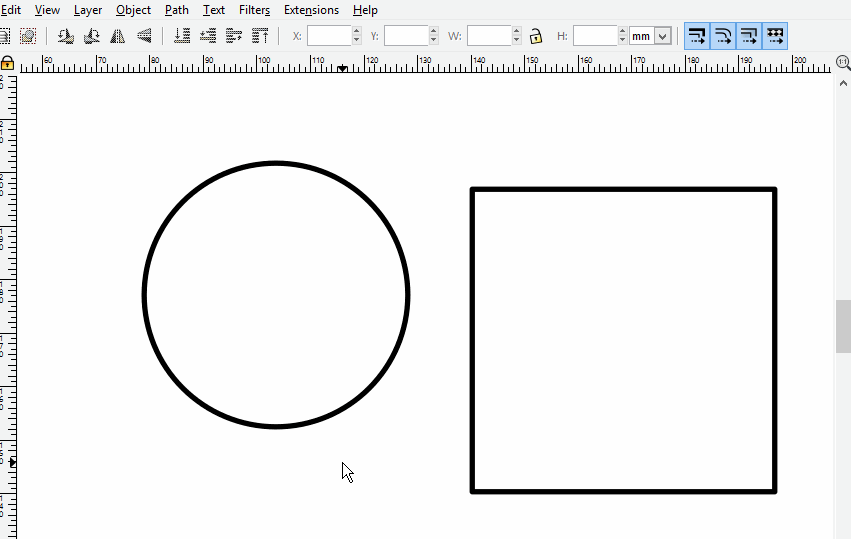Image resolution: width=851 pixels, height=539 pixels.
Task: Raise selection one step icon
Action: (234, 36)
